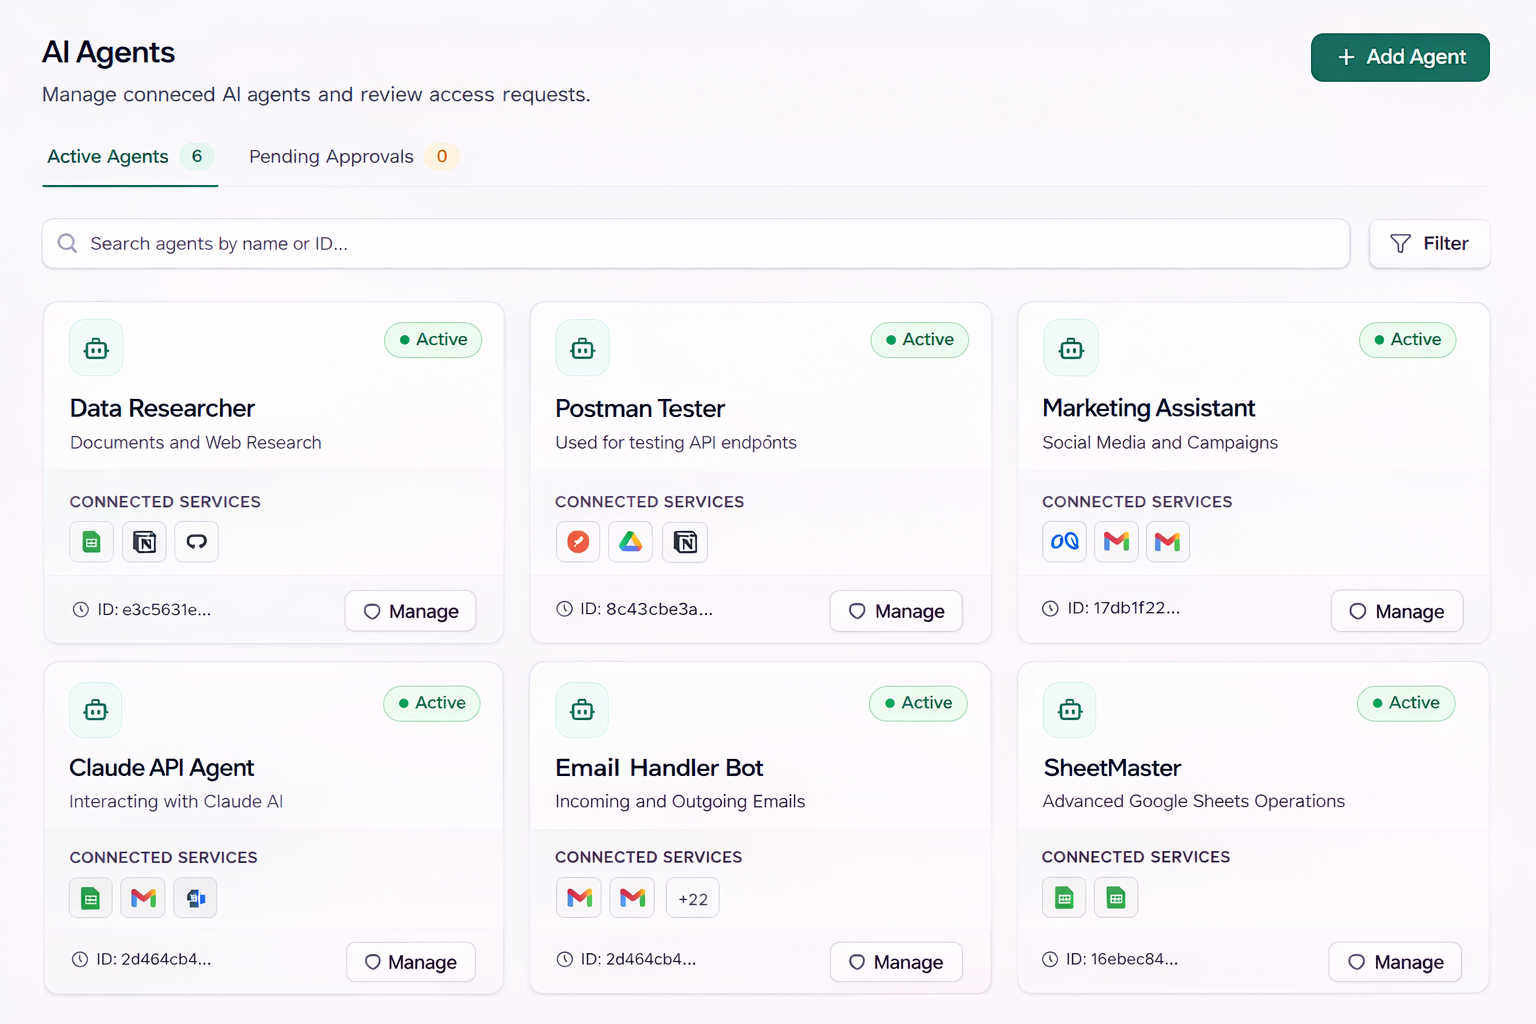
Task: Click the Postman service icon in Postman Tester
Action: coord(578,542)
